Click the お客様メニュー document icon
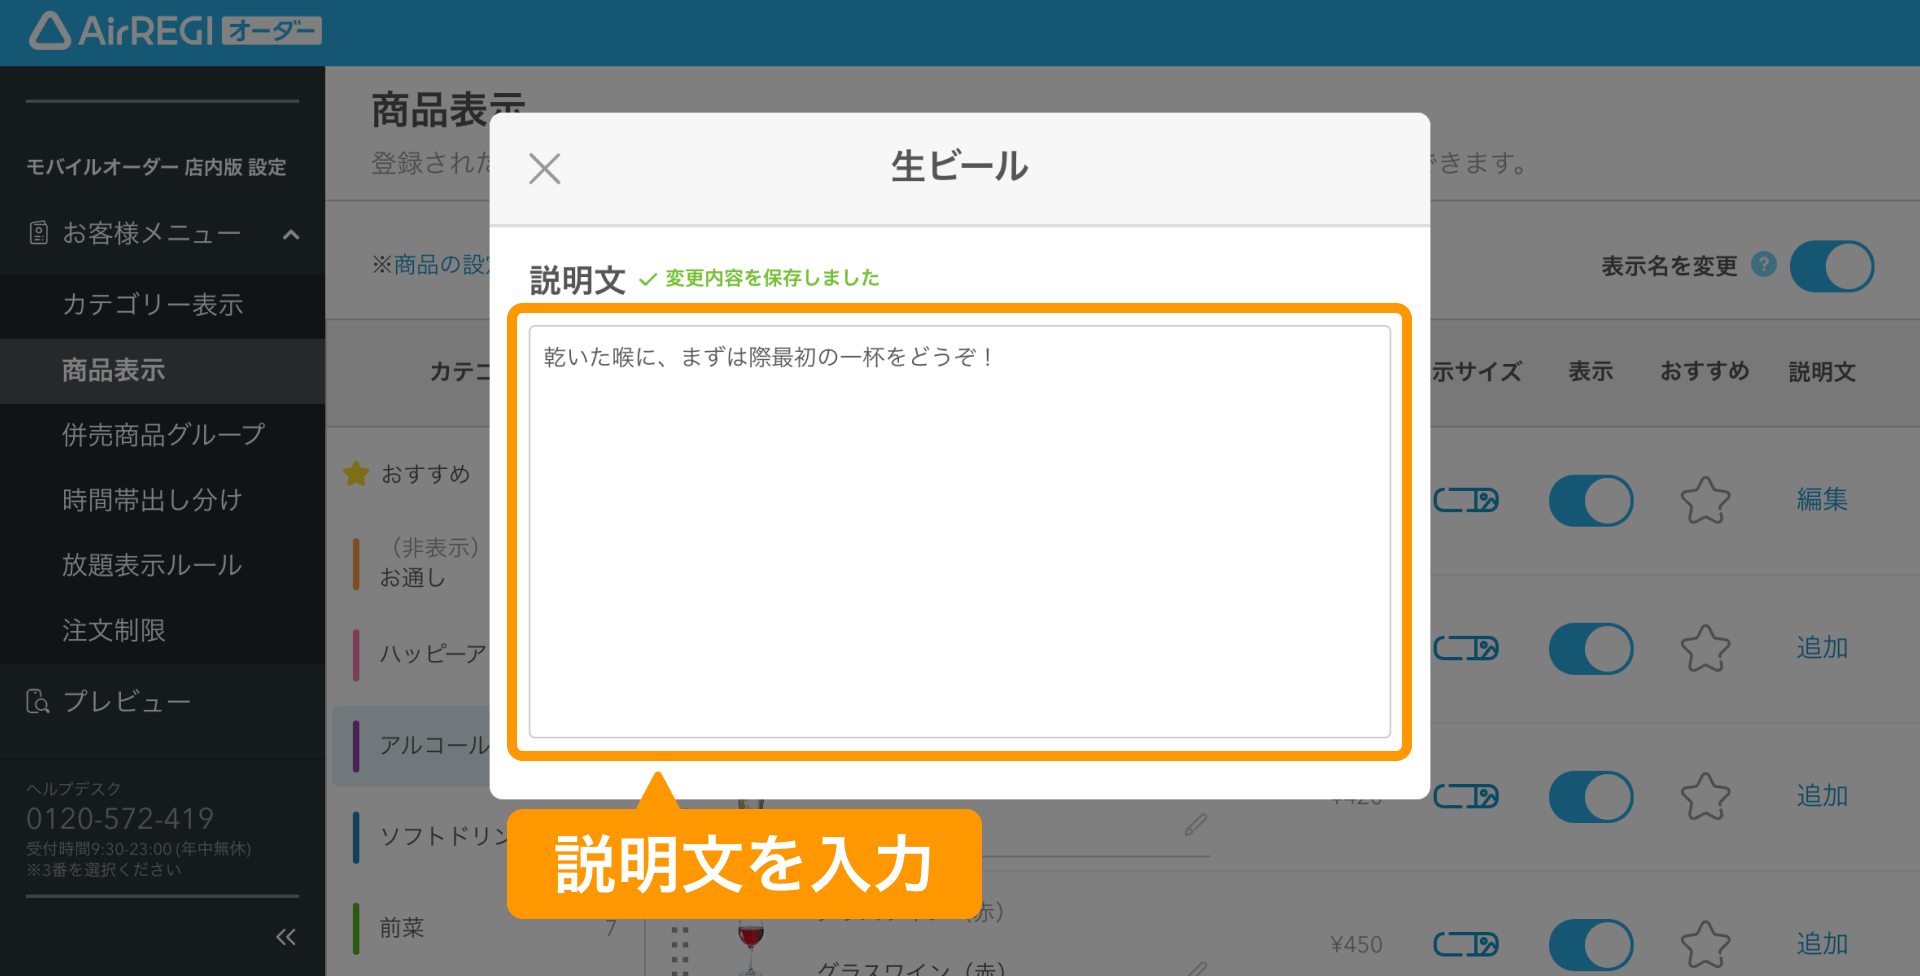The image size is (1920, 976). pos(38,234)
